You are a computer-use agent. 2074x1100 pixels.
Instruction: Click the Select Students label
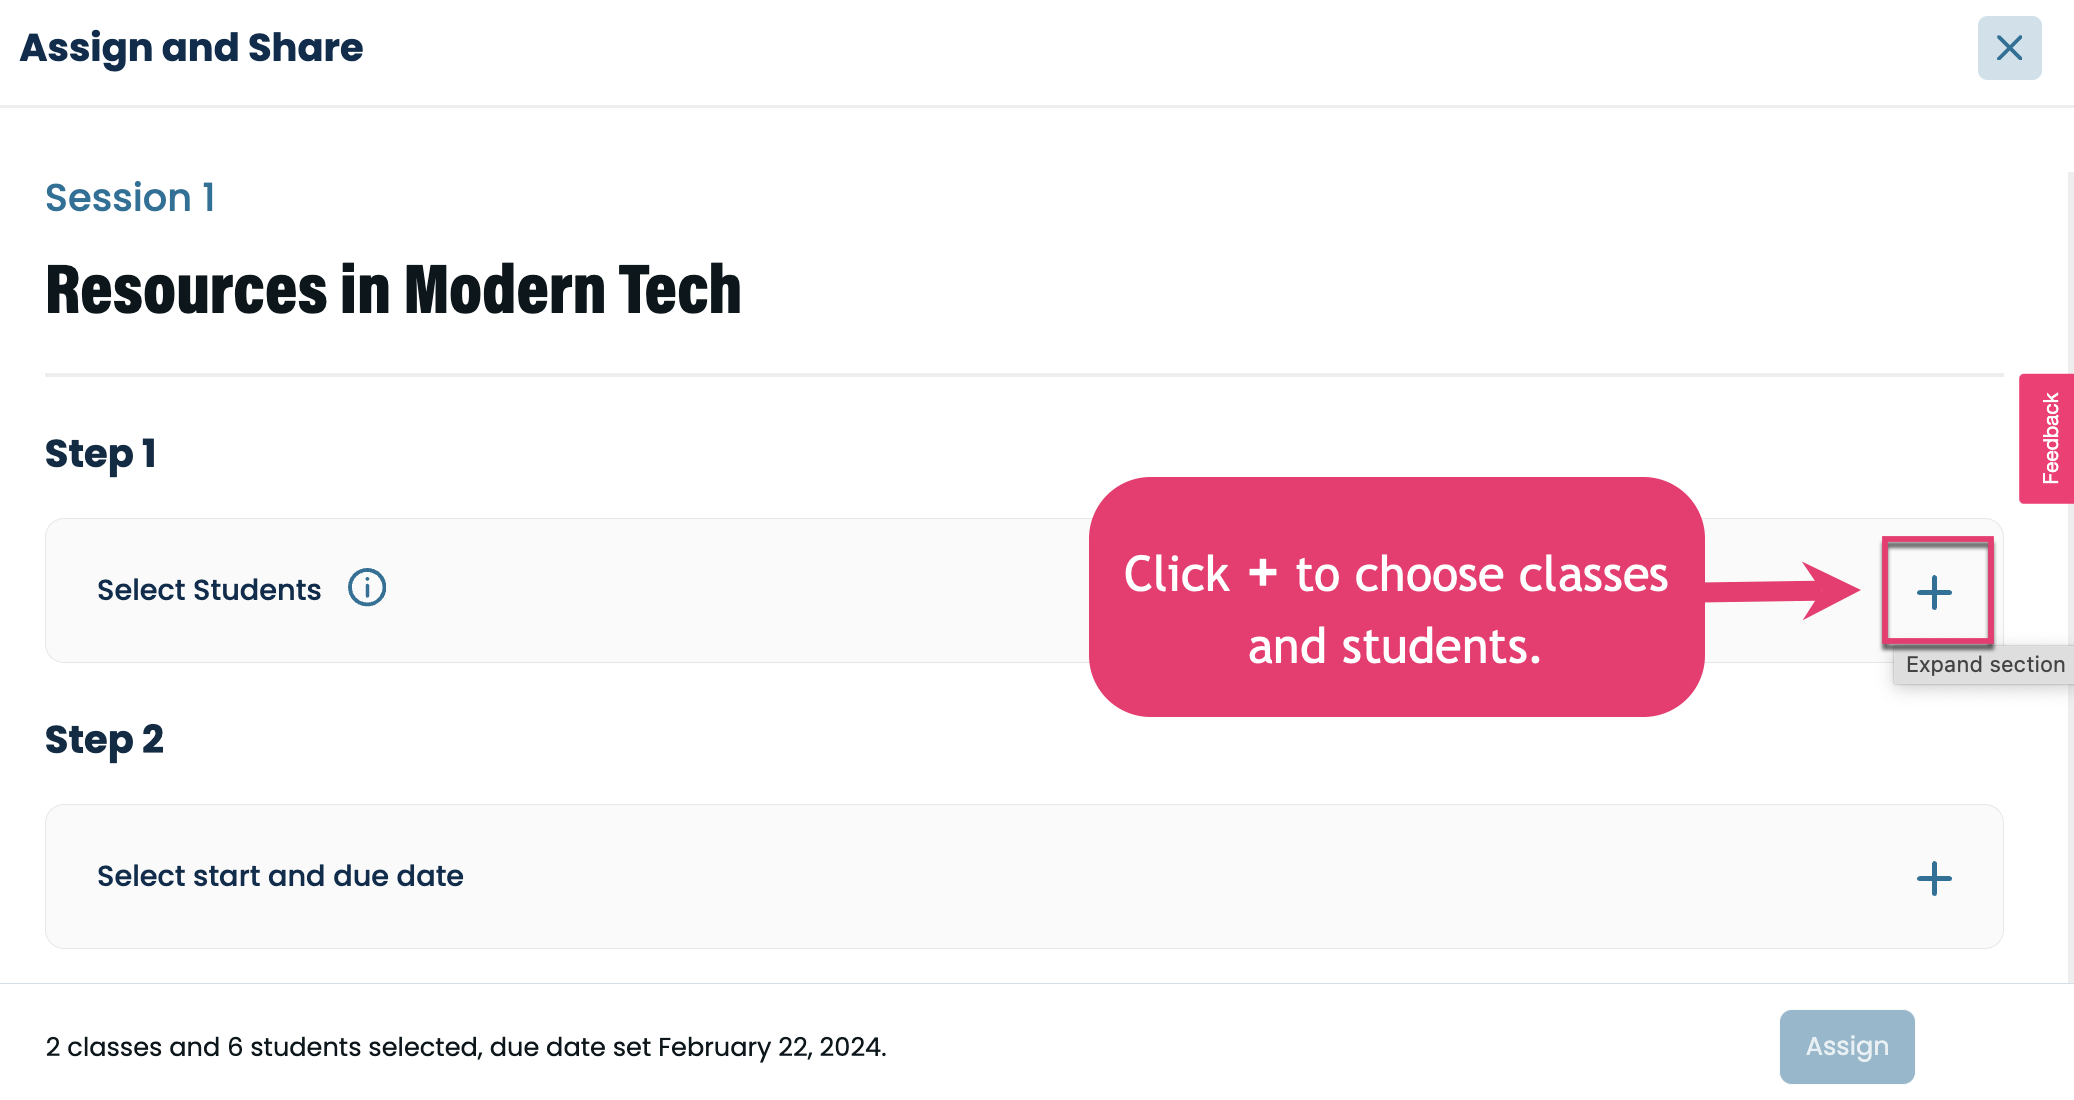point(209,590)
